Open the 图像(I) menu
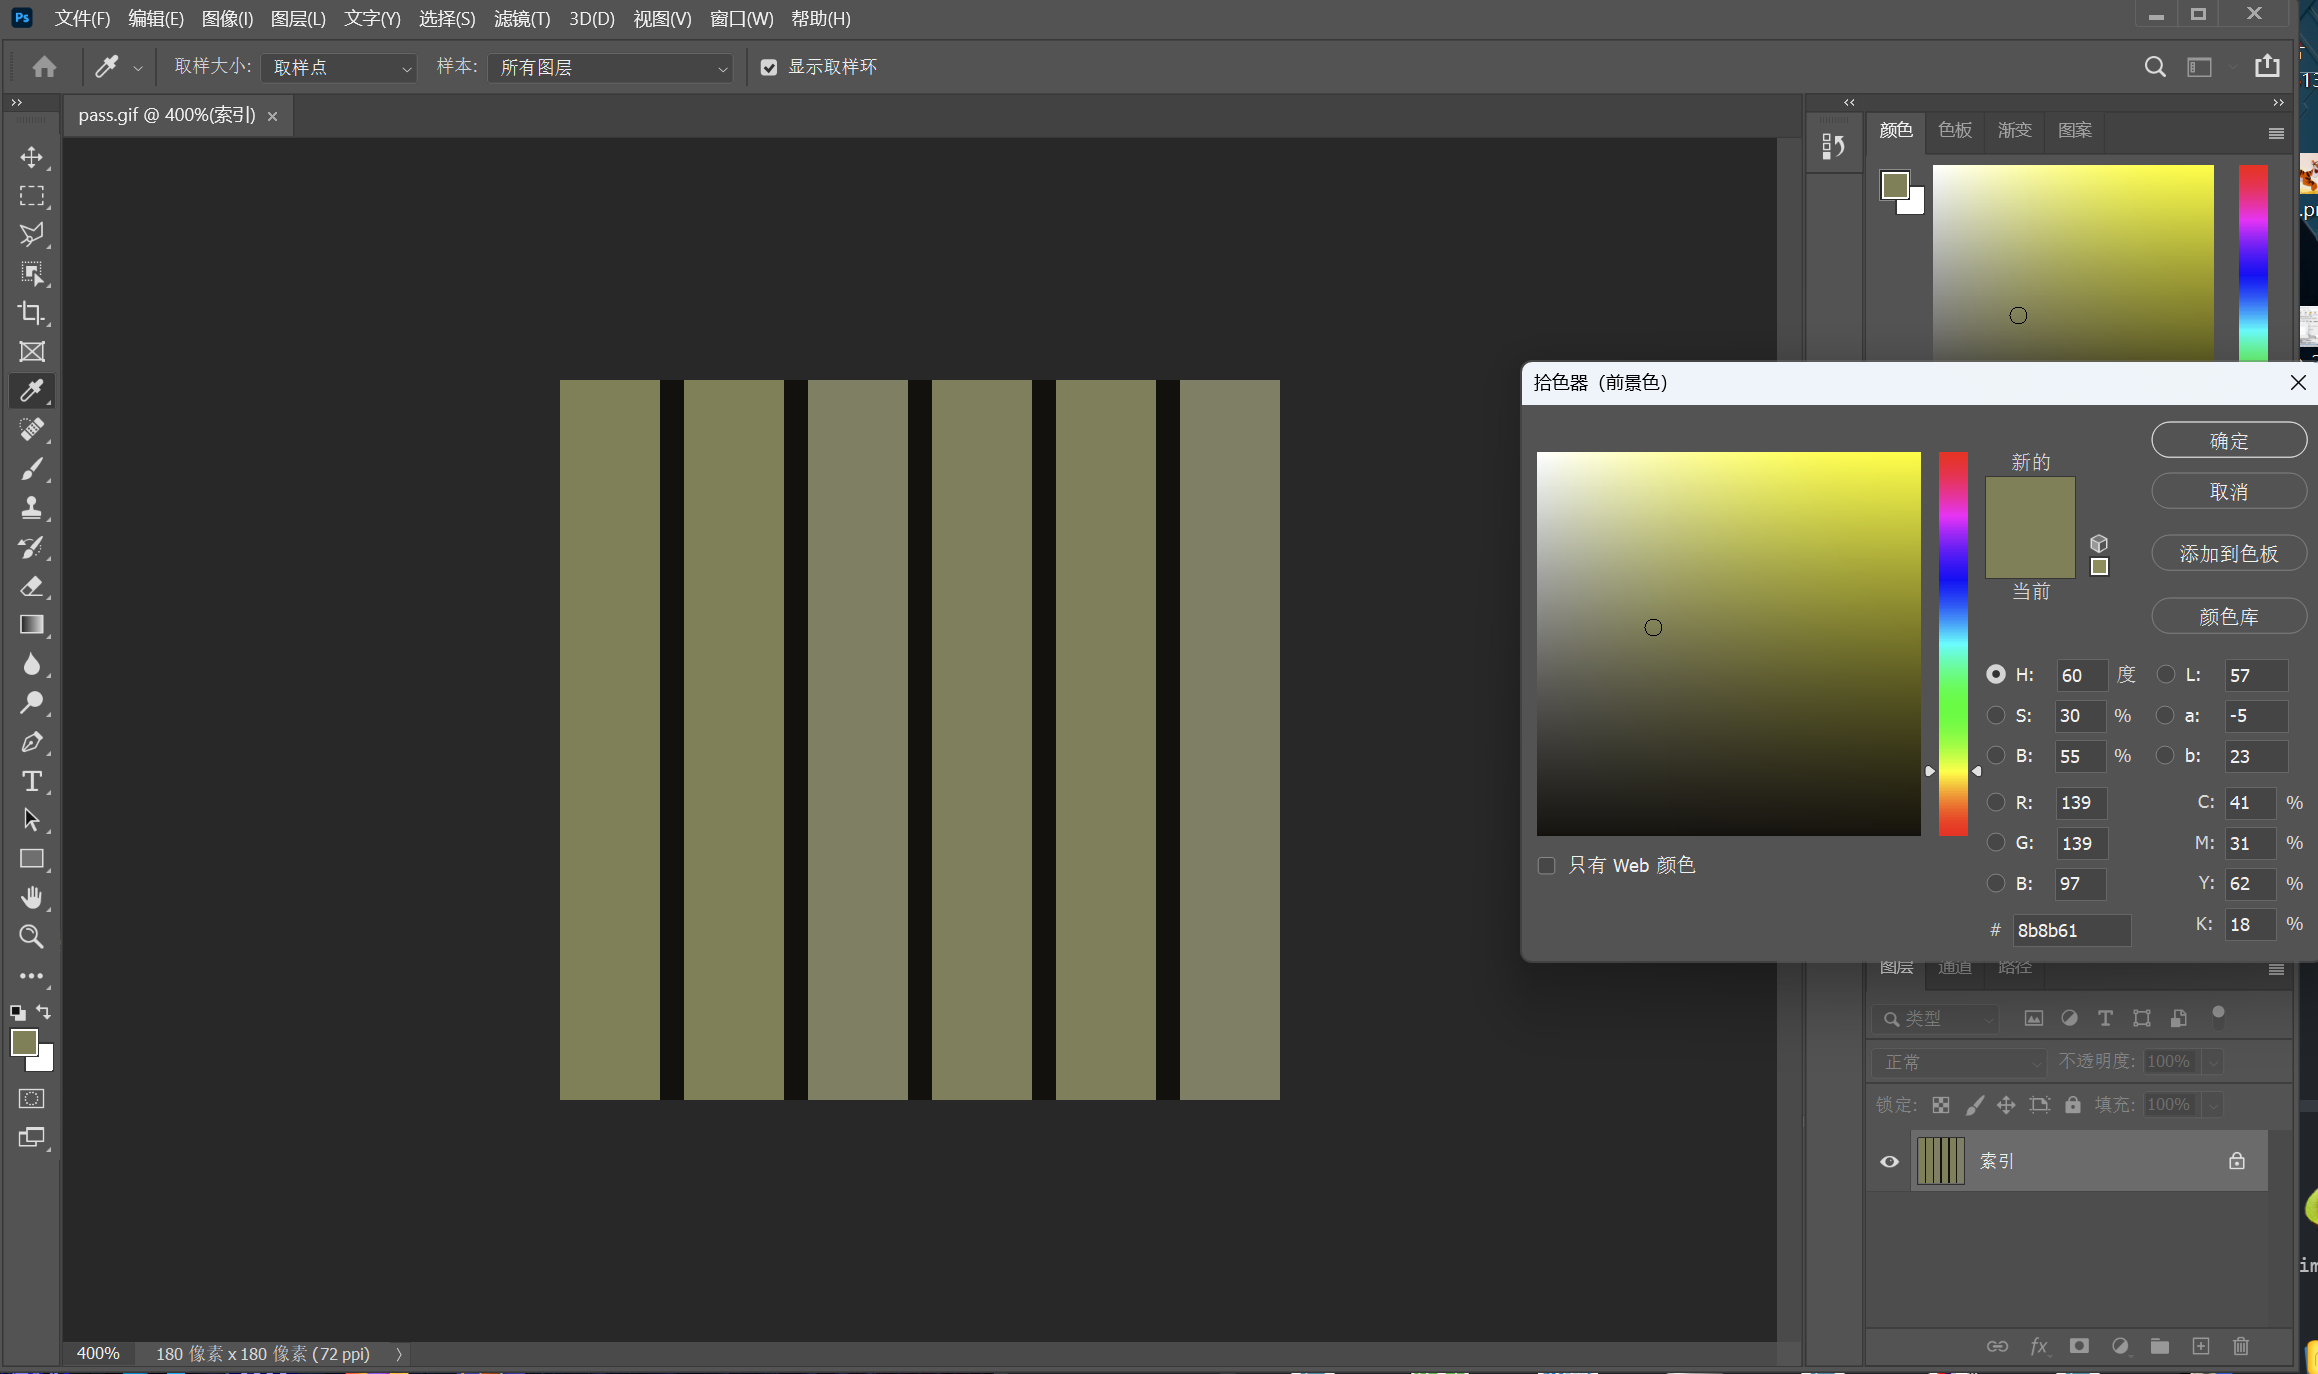 coord(227,19)
